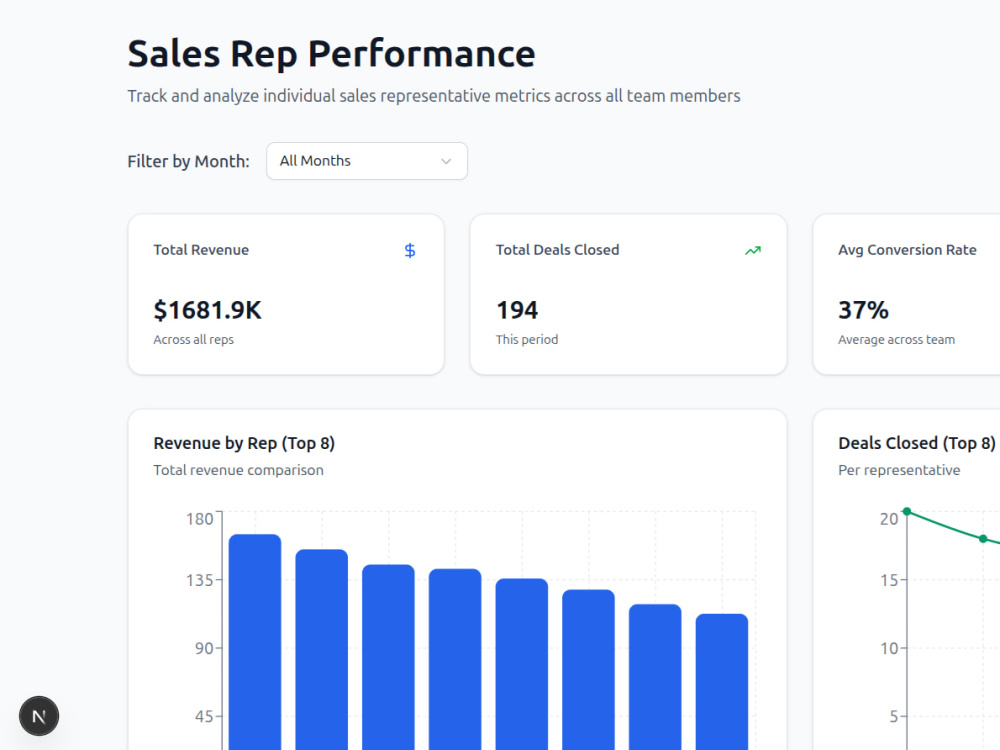1000x750 pixels.
Task: Click the 37% conversion rate value
Action: point(863,310)
